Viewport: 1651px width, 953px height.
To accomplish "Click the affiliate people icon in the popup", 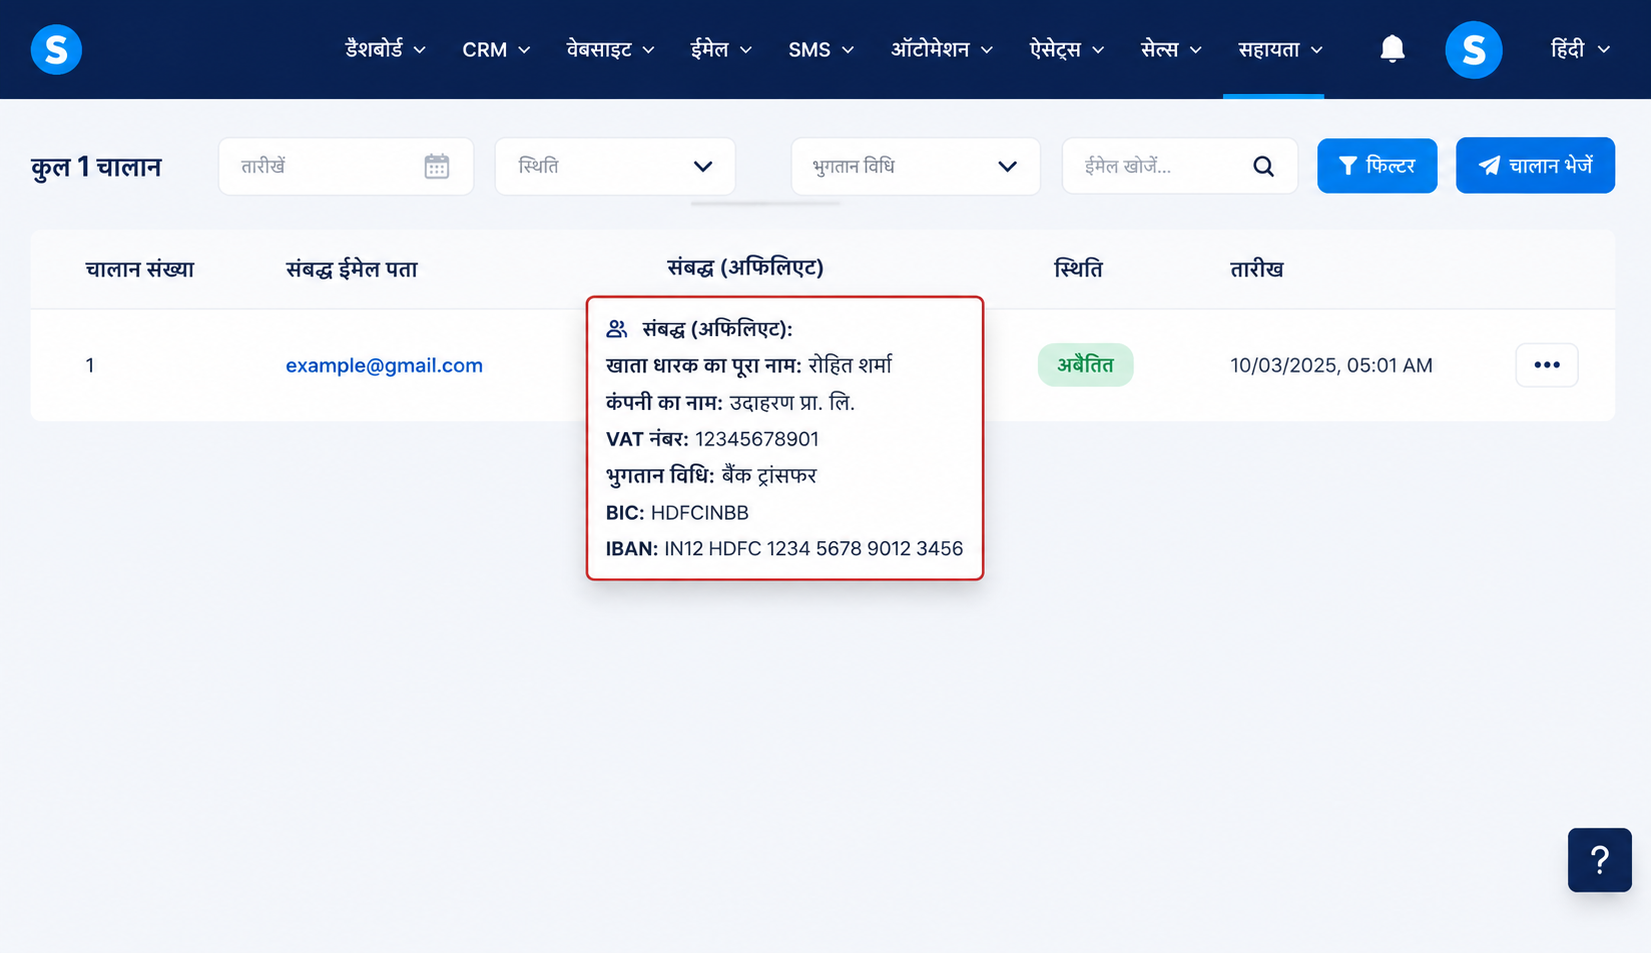I will [616, 329].
